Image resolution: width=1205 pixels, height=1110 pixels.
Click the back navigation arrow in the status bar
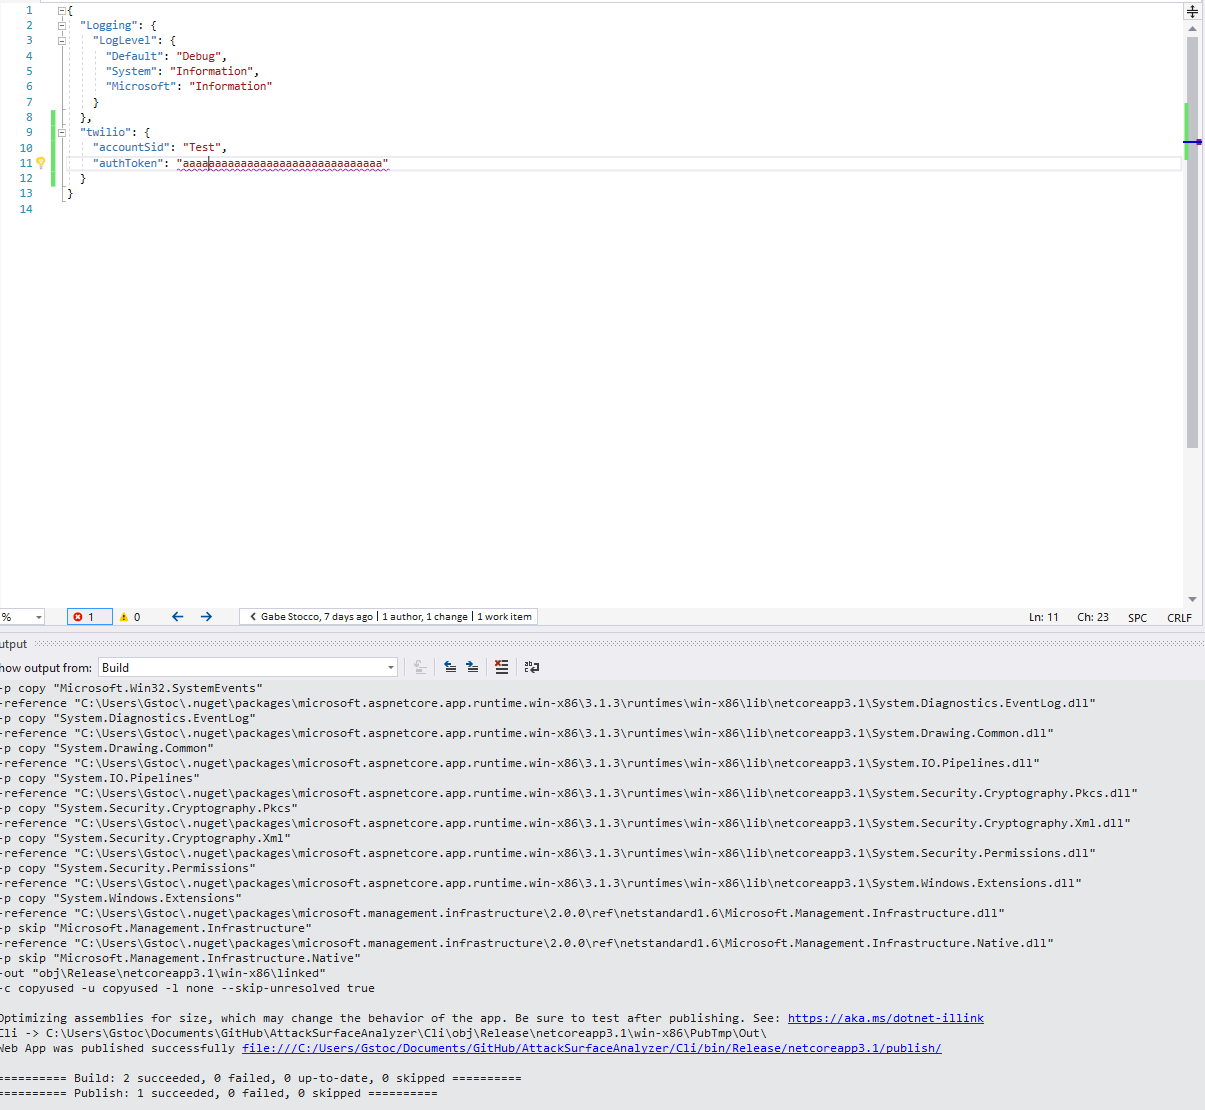point(177,617)
